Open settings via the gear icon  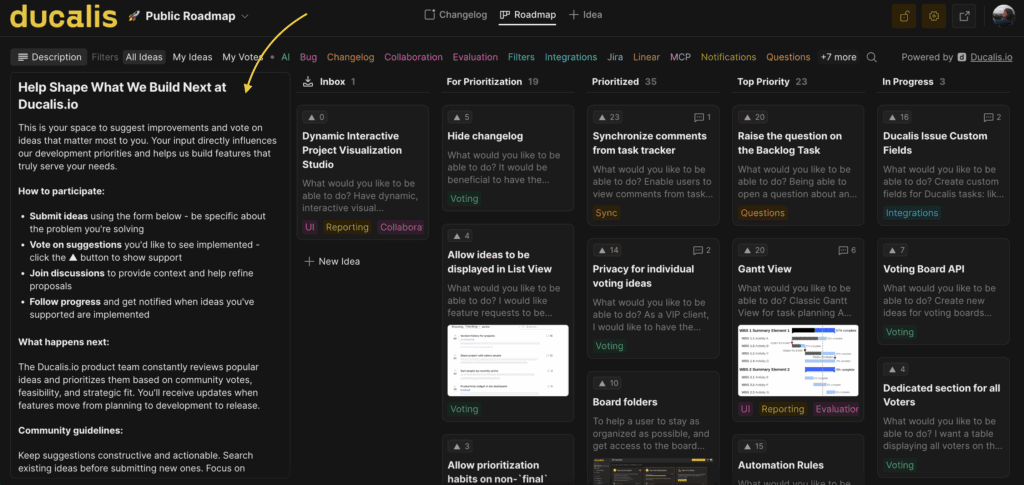tap(935, 16)
